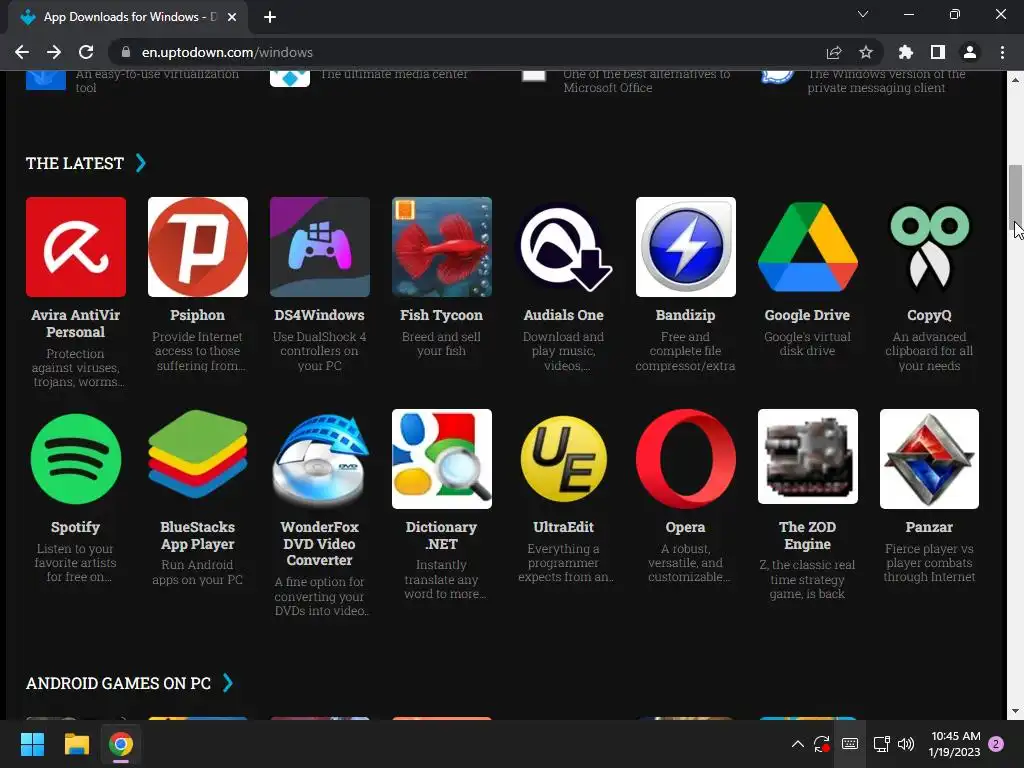Open the network display tray icon
1024x768 pixels.
click(x=882, y=744)
